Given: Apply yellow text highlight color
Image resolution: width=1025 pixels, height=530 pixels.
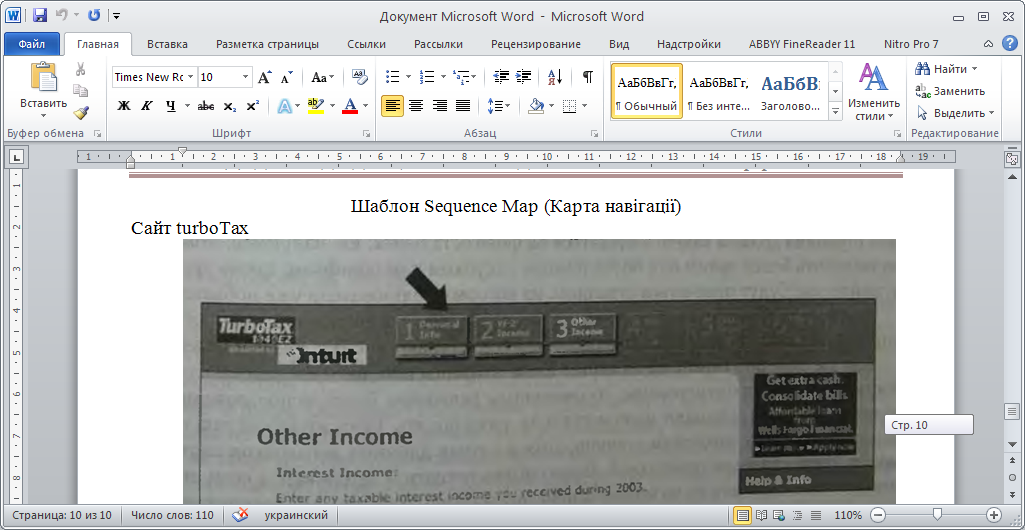Looking at the screenshot, I should 316,106.
